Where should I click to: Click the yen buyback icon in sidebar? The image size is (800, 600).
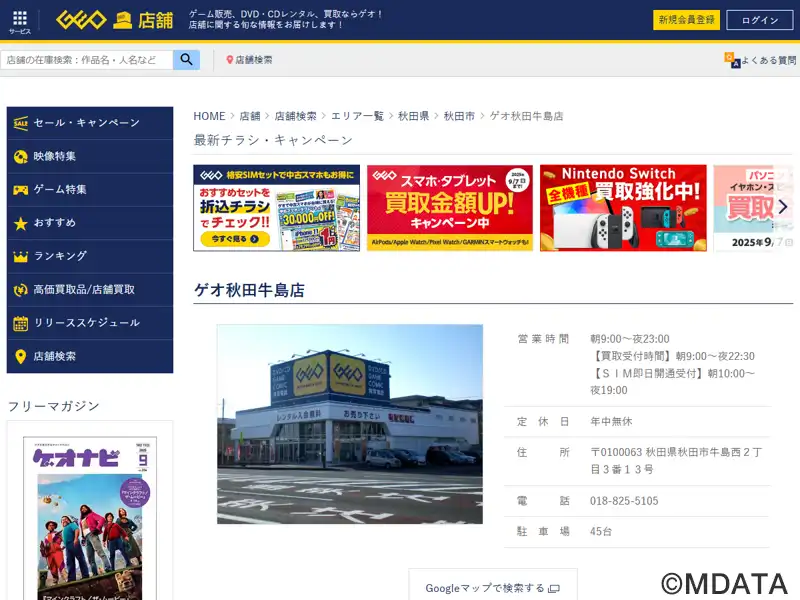pos(20,290)
